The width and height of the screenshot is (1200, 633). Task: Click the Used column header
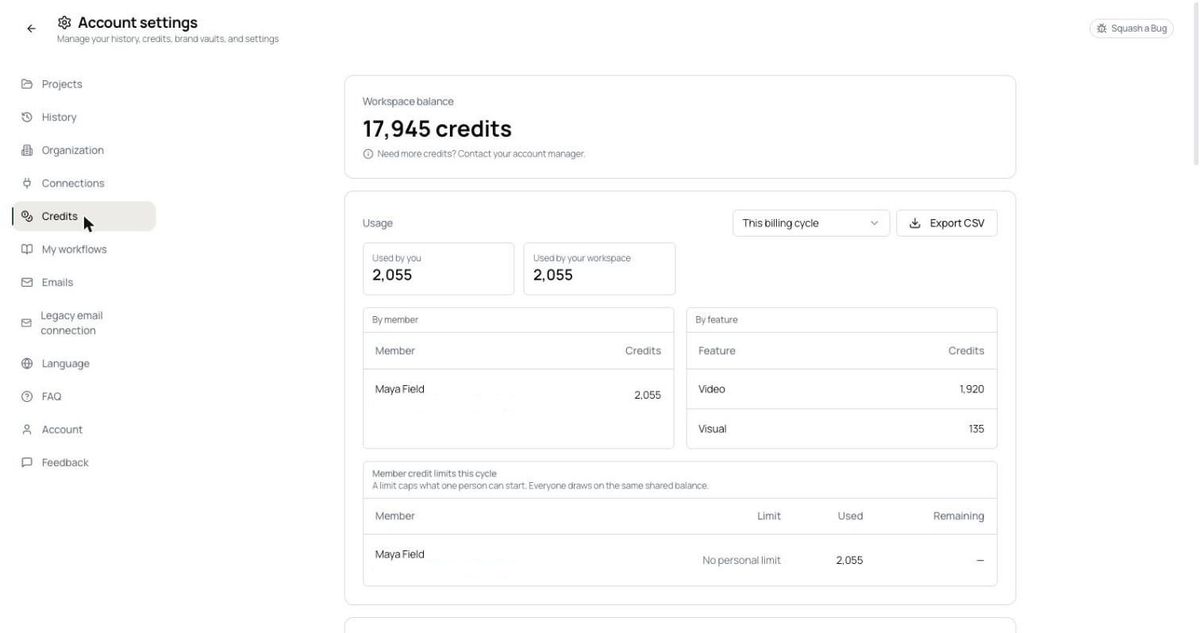(x=850, y=516)
